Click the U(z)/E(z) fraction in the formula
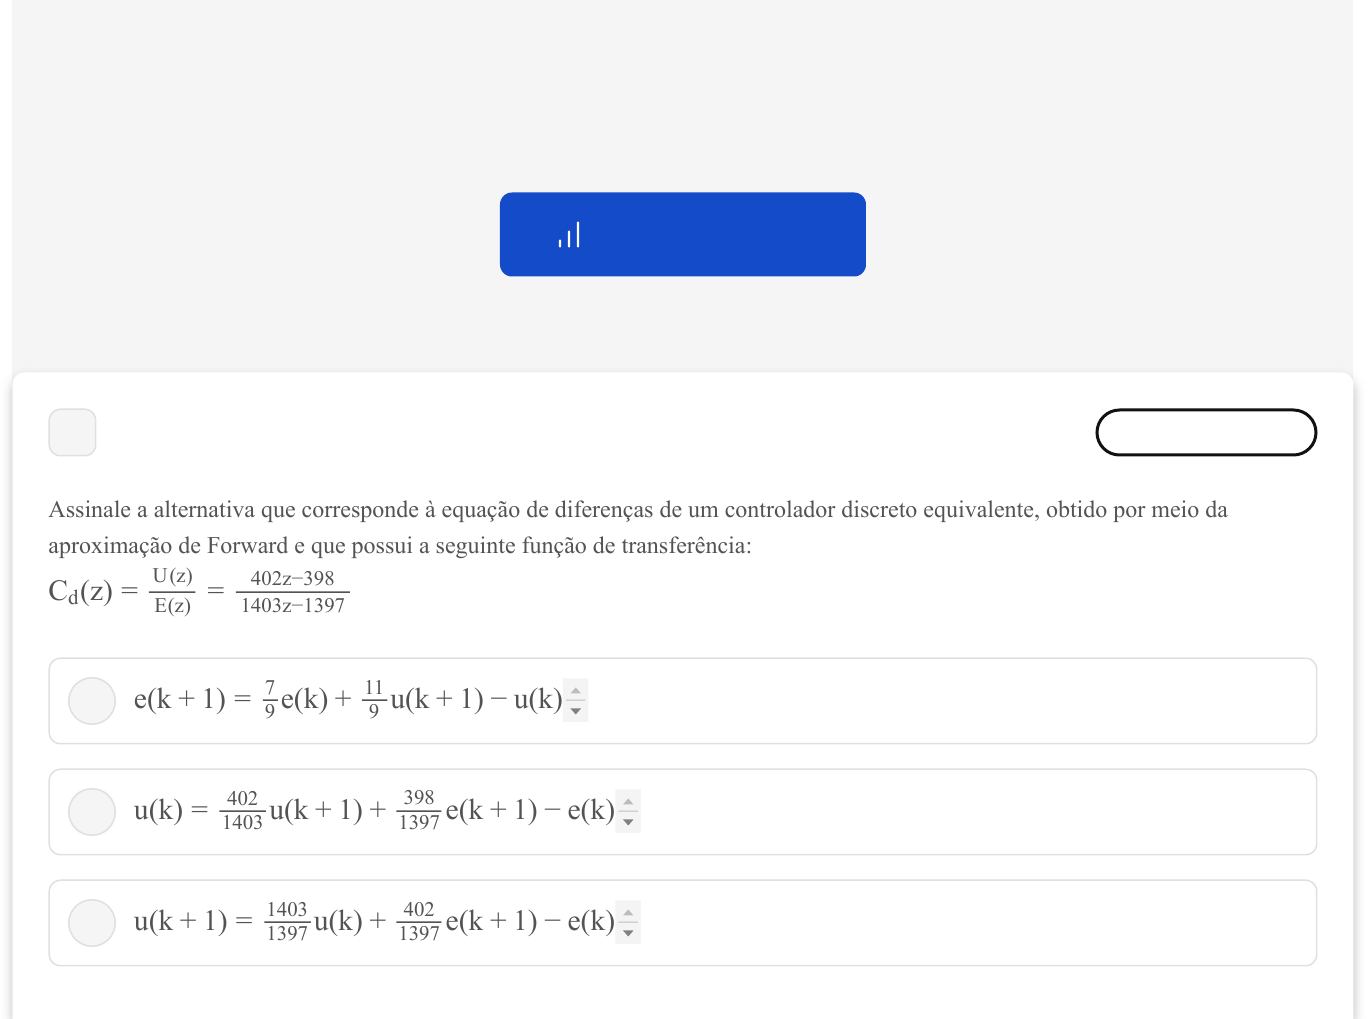Viewport: 1370px width, 1019px height. click(172, 591)
